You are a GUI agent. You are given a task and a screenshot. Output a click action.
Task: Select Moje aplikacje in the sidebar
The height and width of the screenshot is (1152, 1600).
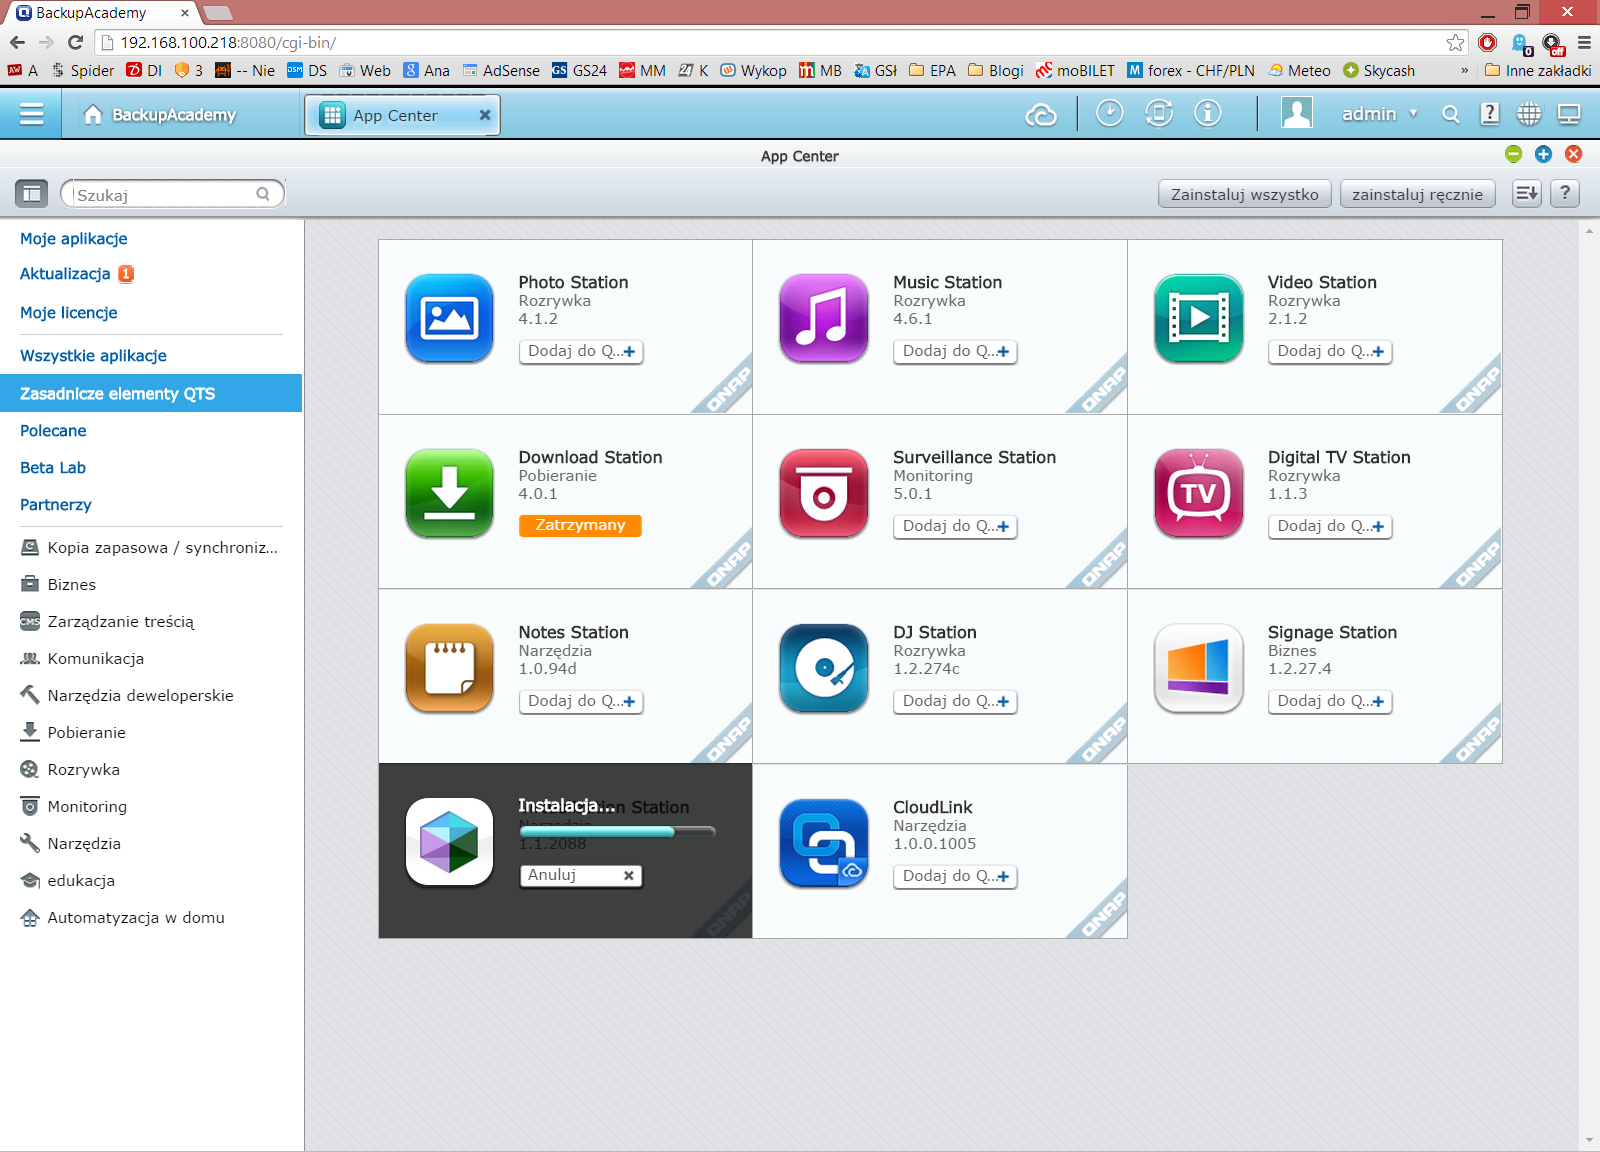[74, 239]
